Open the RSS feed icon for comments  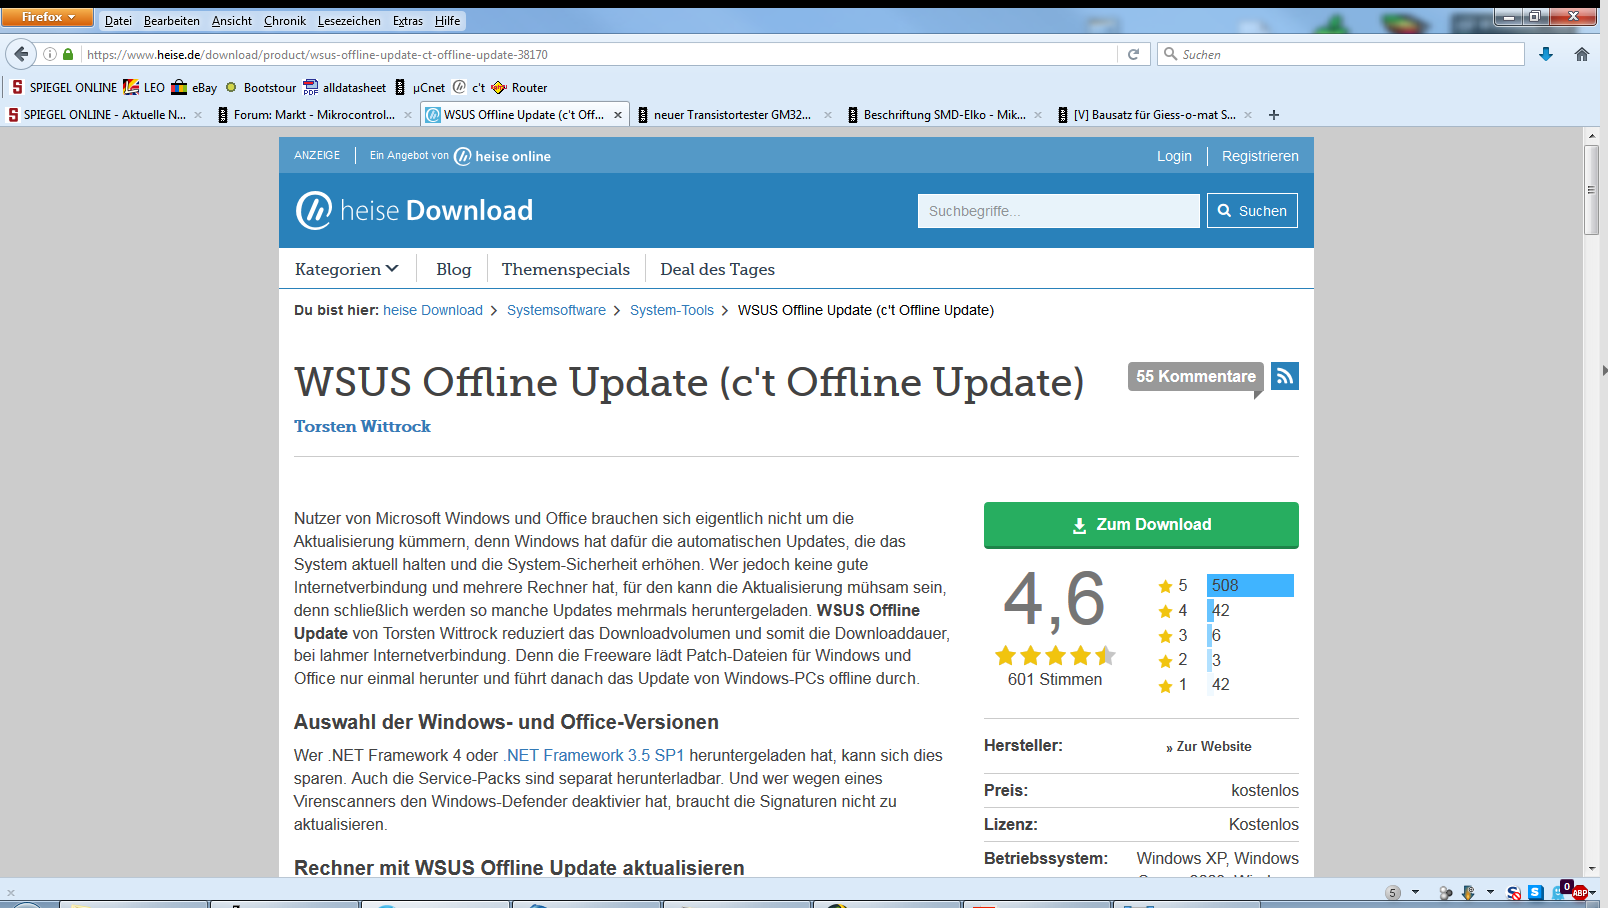click(1285, 376)
